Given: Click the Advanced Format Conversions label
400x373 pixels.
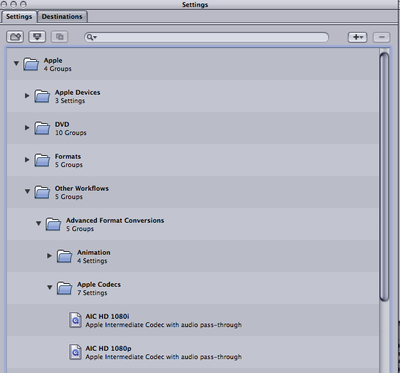Looking at the screenshot, I should pyautogui.click(x=115, y=220).
